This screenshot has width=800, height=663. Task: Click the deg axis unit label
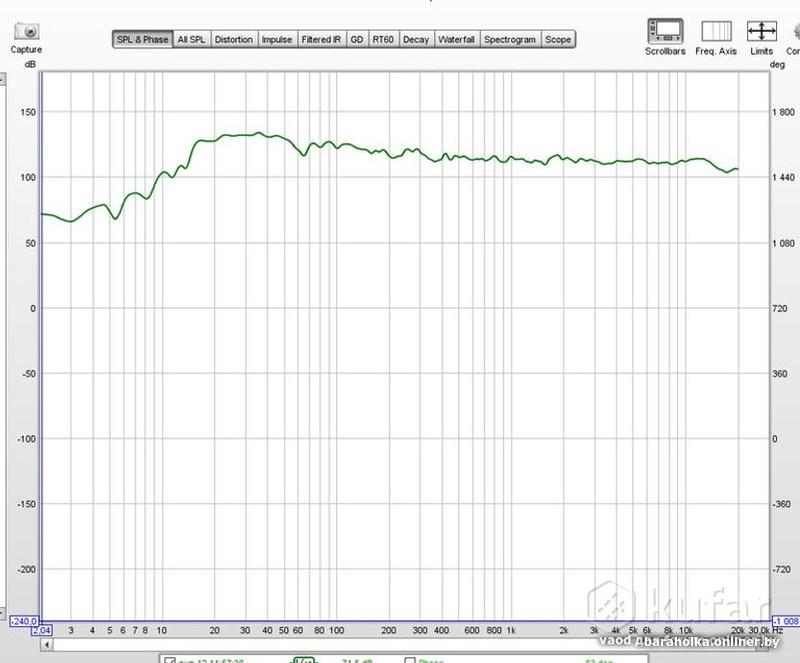point(777,64)
